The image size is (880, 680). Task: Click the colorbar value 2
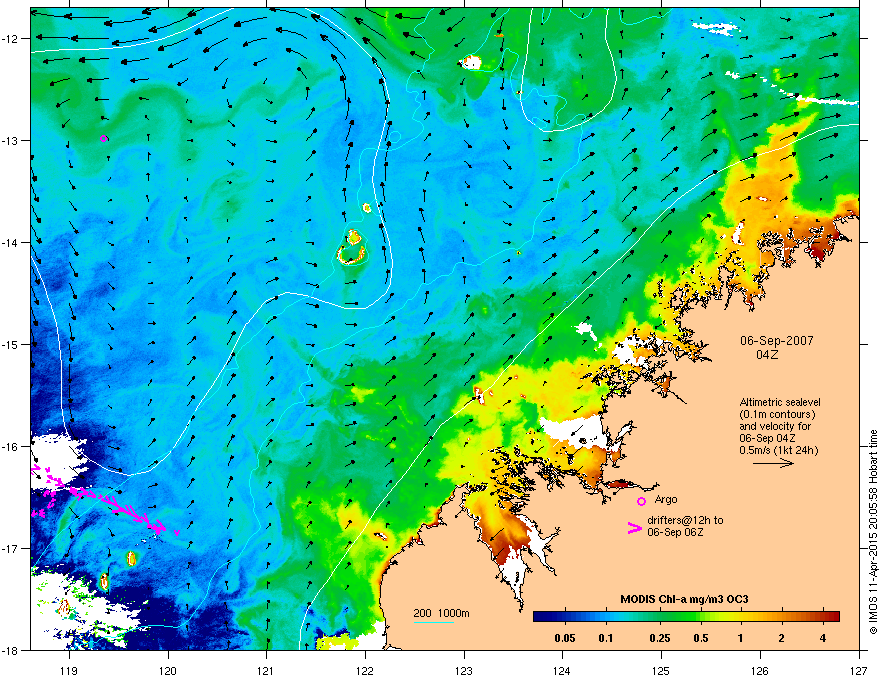(782, 638)
